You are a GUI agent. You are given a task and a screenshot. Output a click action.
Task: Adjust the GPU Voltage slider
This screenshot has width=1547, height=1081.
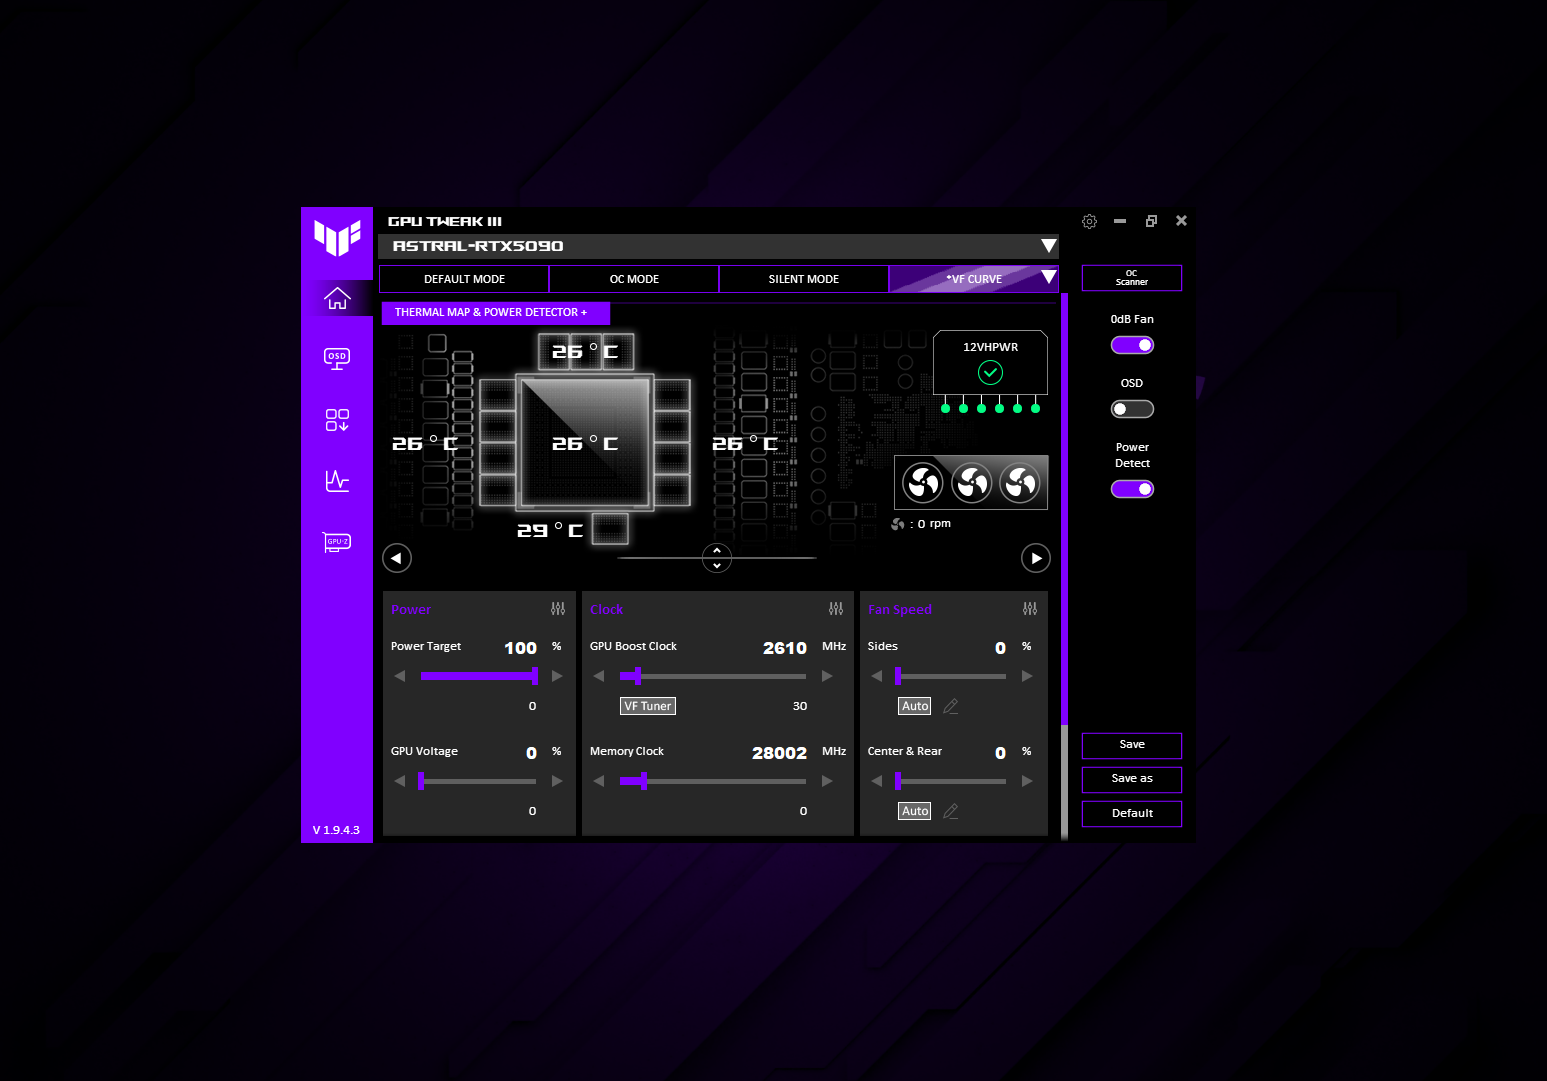pyautogui.click(x=477, y=781)
